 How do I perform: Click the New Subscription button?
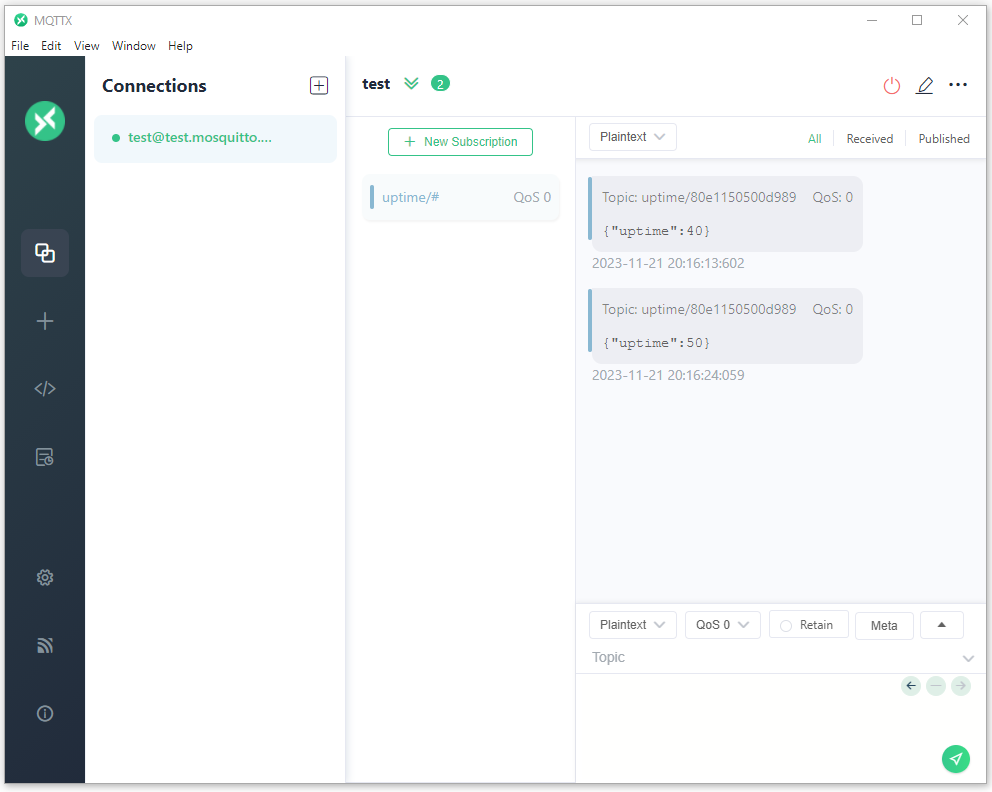tap(460, 142)
